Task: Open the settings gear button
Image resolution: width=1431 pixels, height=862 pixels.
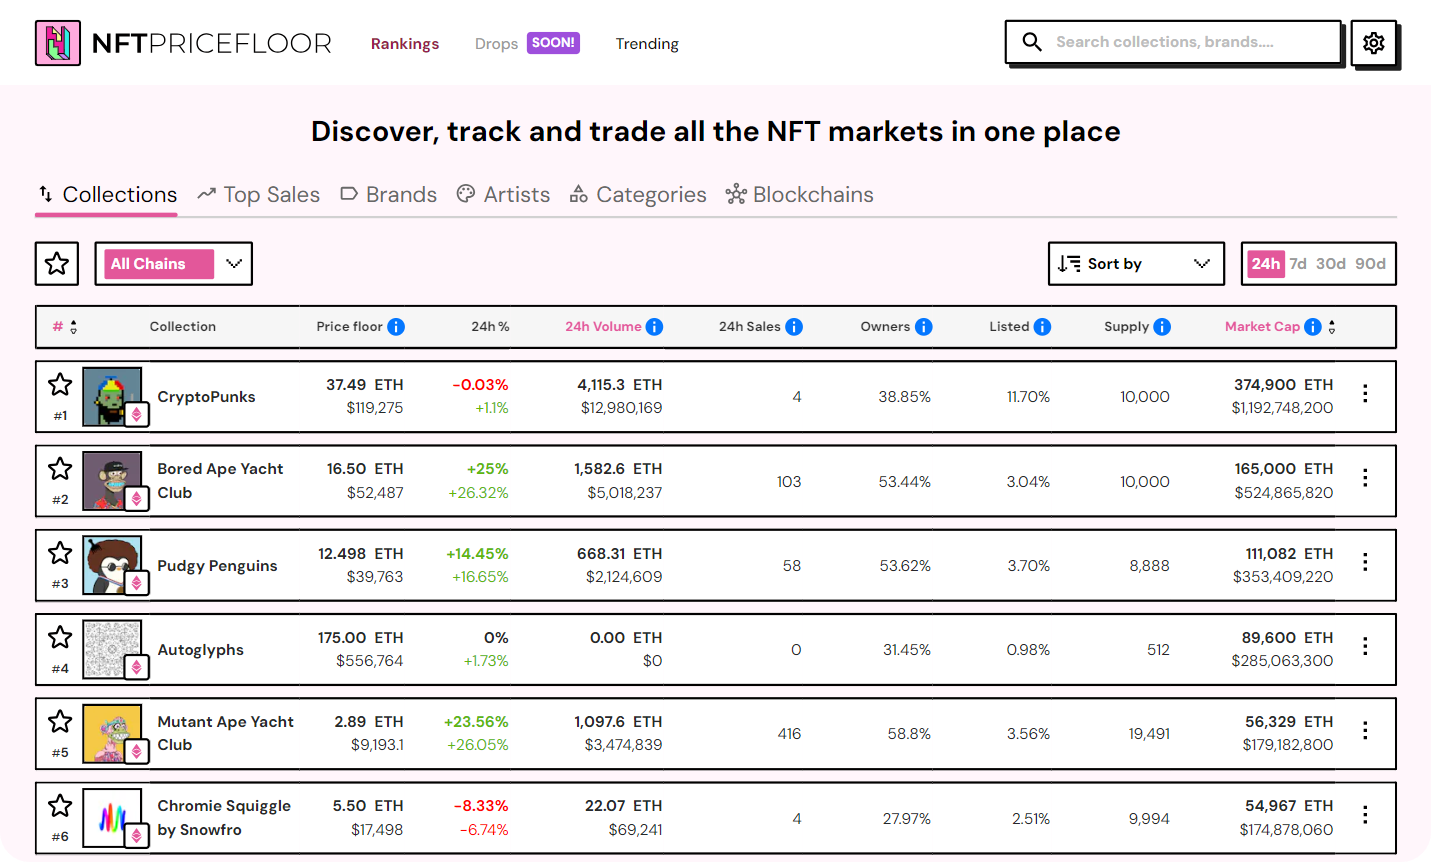Action: tap(1374, 43)
